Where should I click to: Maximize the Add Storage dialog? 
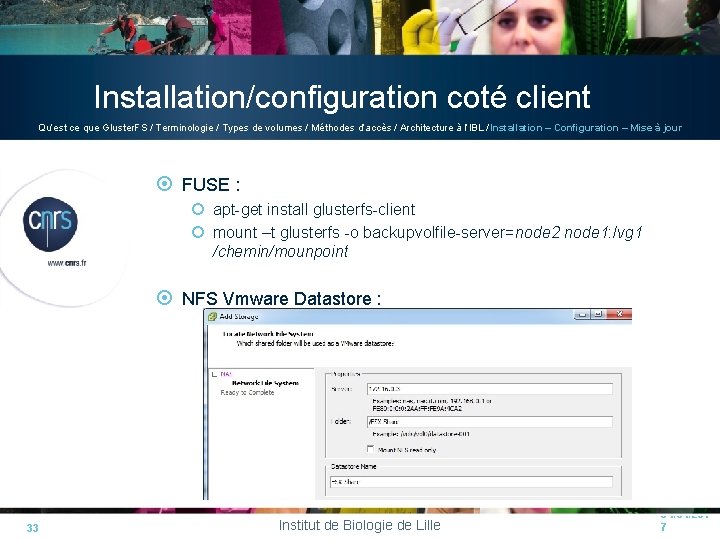point(598,315)
